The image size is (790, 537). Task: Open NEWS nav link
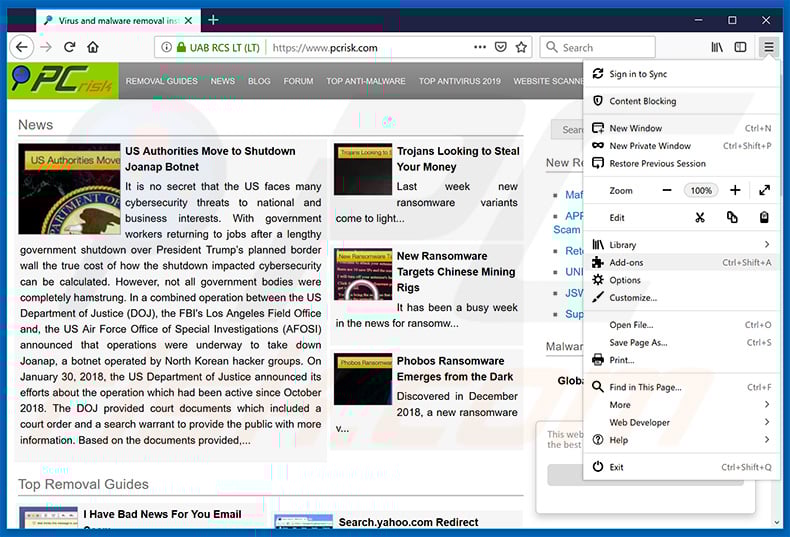coord(223,81)
